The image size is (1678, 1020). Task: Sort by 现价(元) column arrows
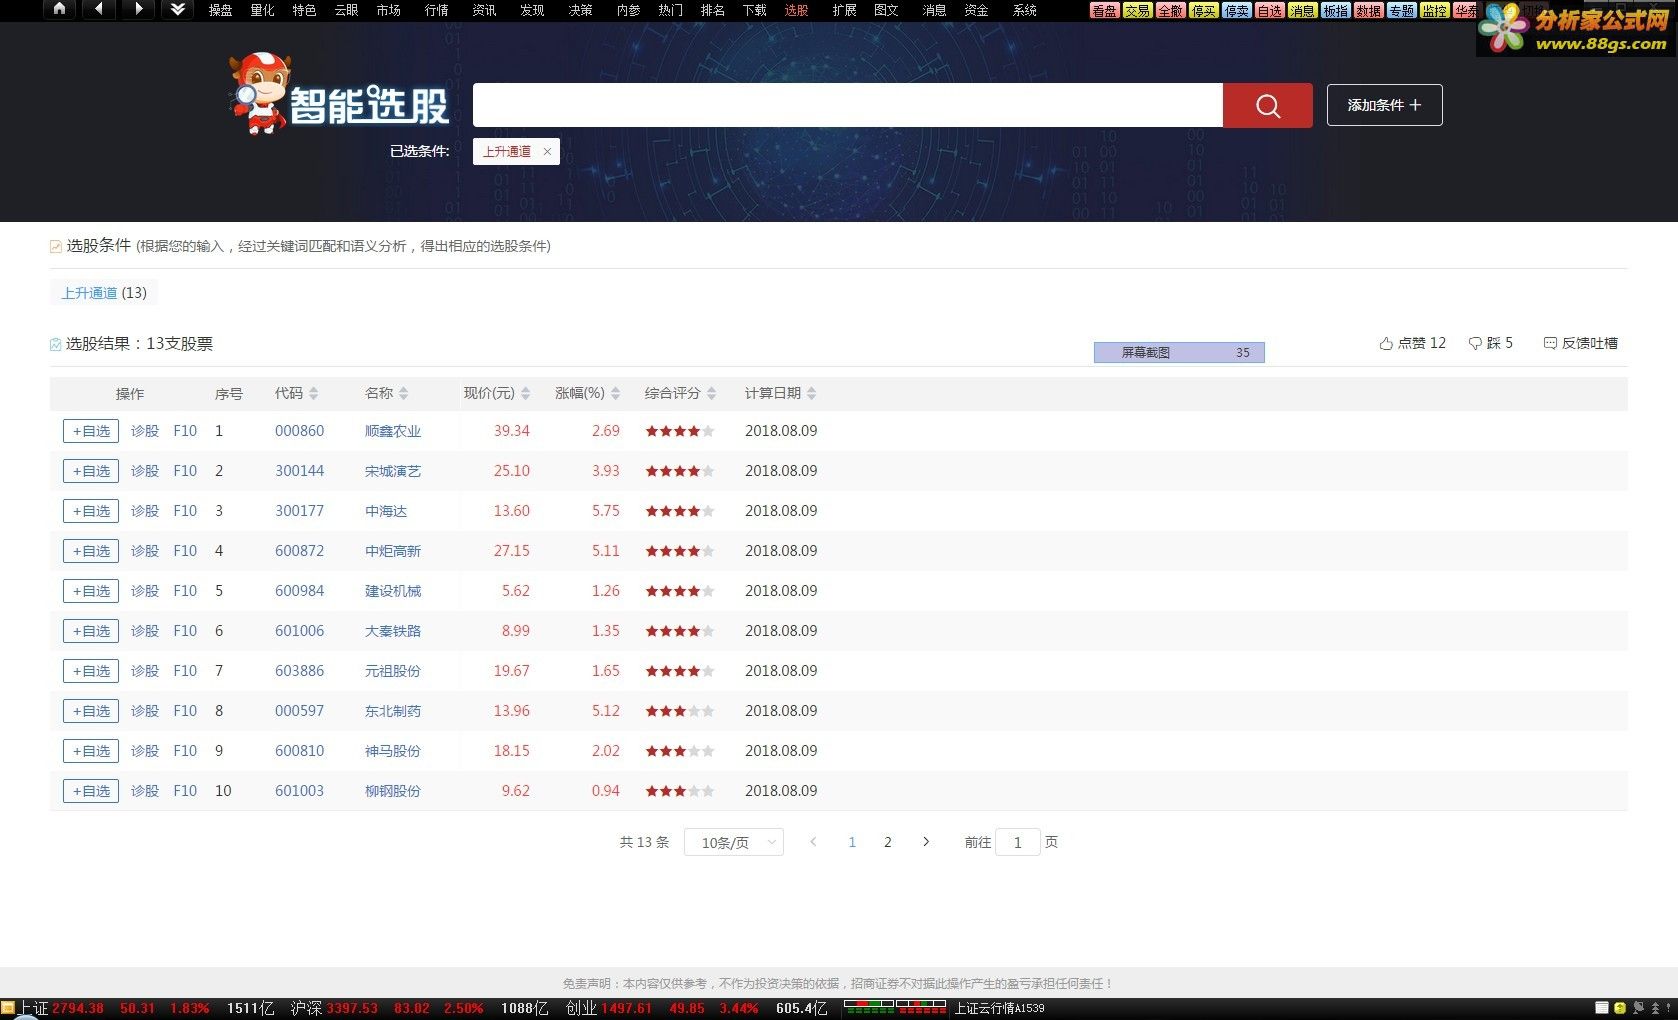[525, 393]
